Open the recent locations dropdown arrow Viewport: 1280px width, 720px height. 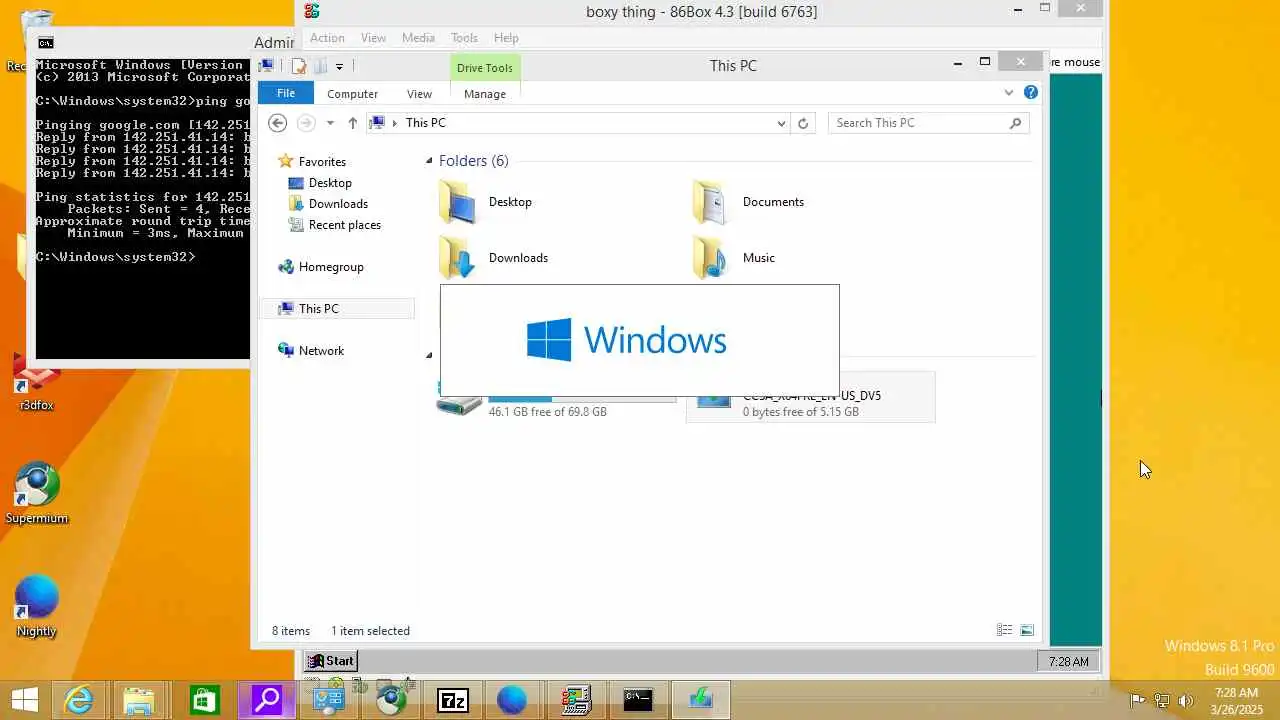pos(330,123)
